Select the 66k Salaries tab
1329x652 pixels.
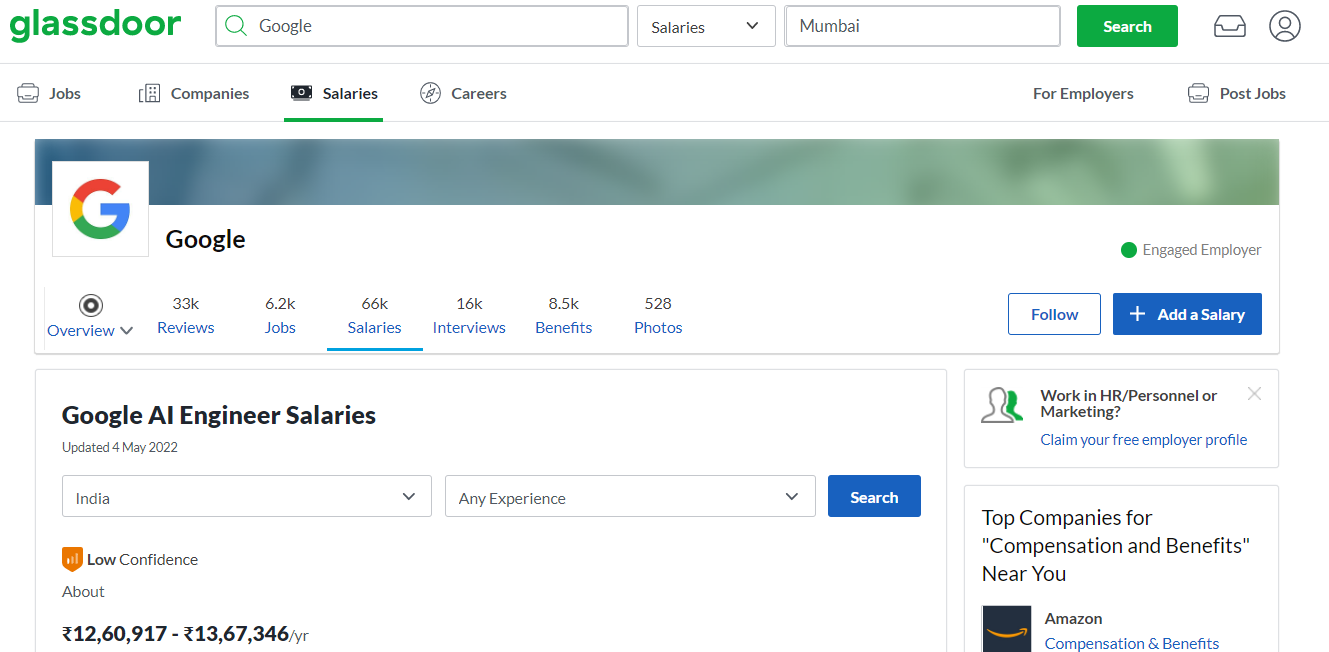[375, 315]
